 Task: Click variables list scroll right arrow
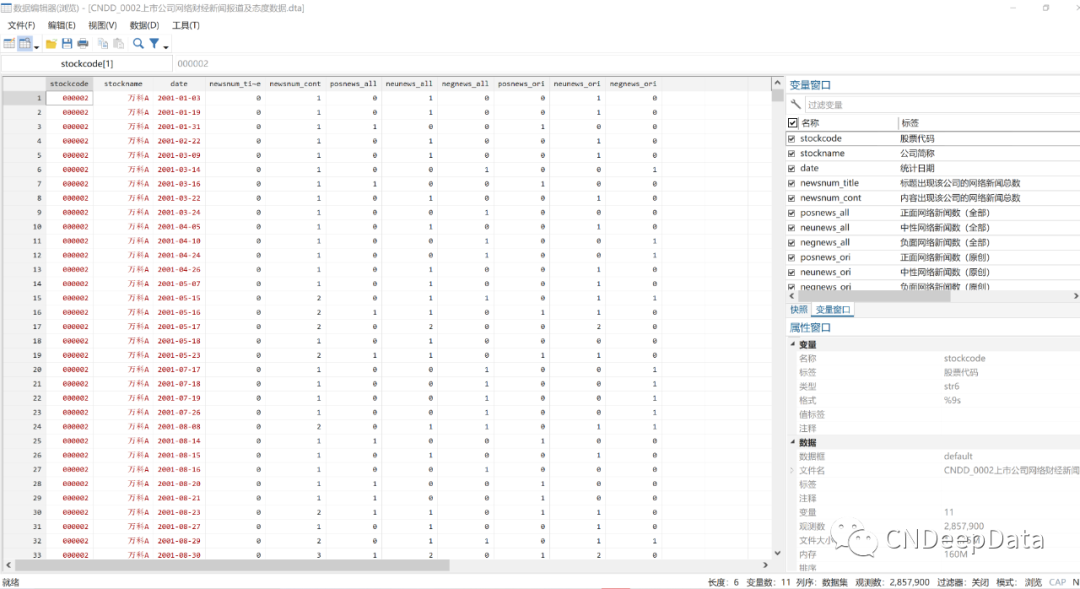tap(1075, 296)
